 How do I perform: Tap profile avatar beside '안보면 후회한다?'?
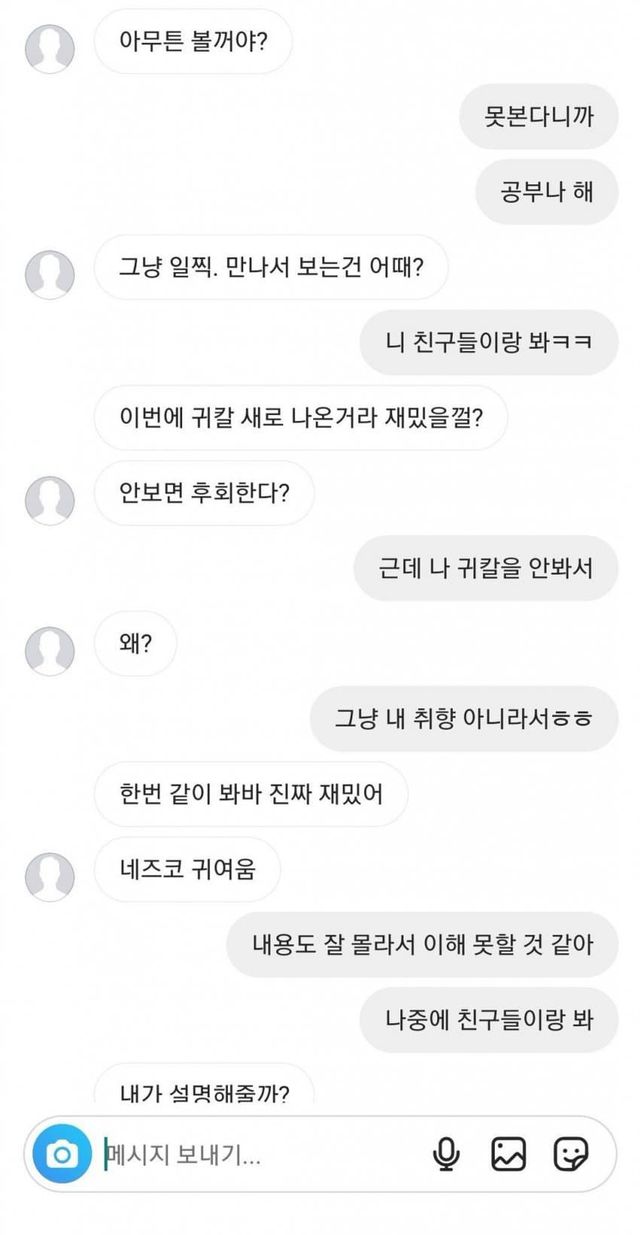pos(49,499)
